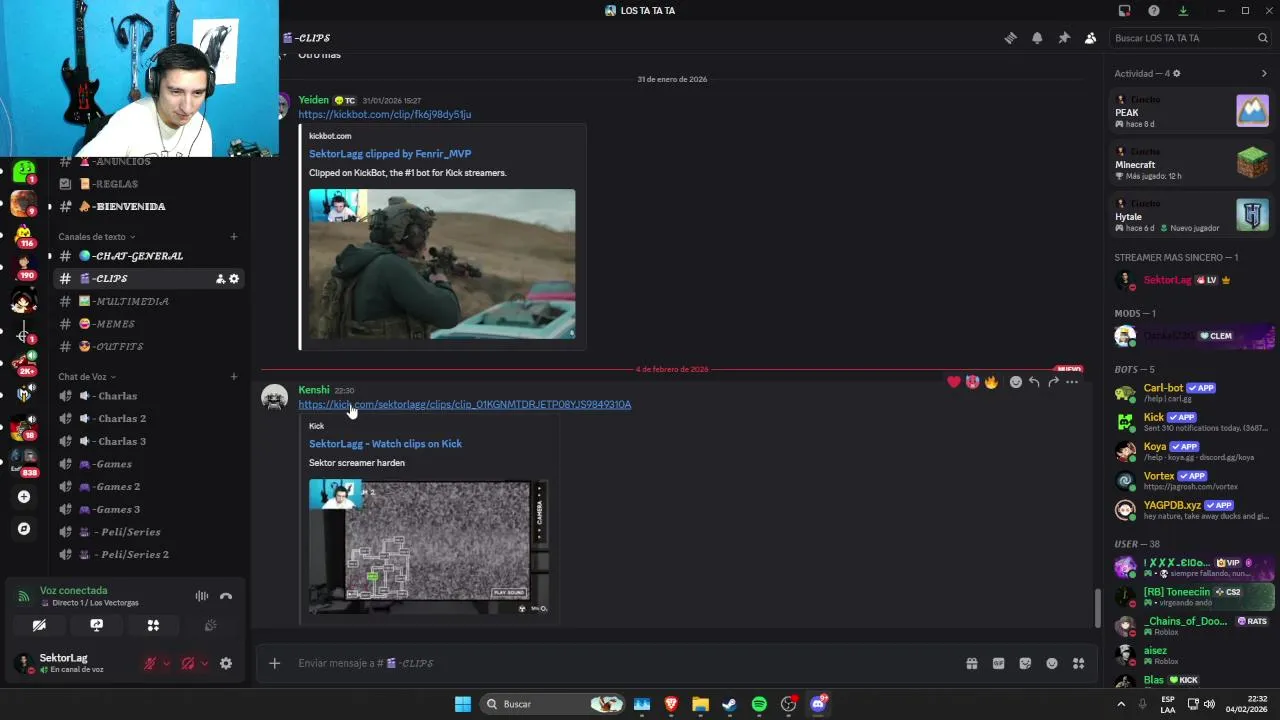Open the -BIENVENIDA channel

click(x=148, y=207)
